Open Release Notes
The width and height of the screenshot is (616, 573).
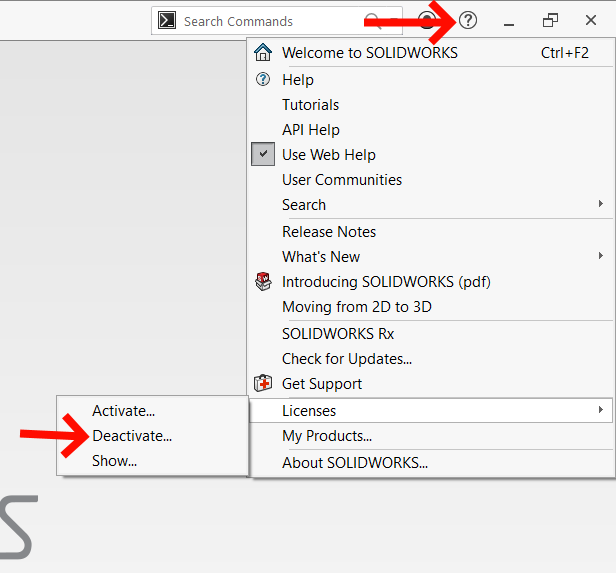[x=329, y=232]
